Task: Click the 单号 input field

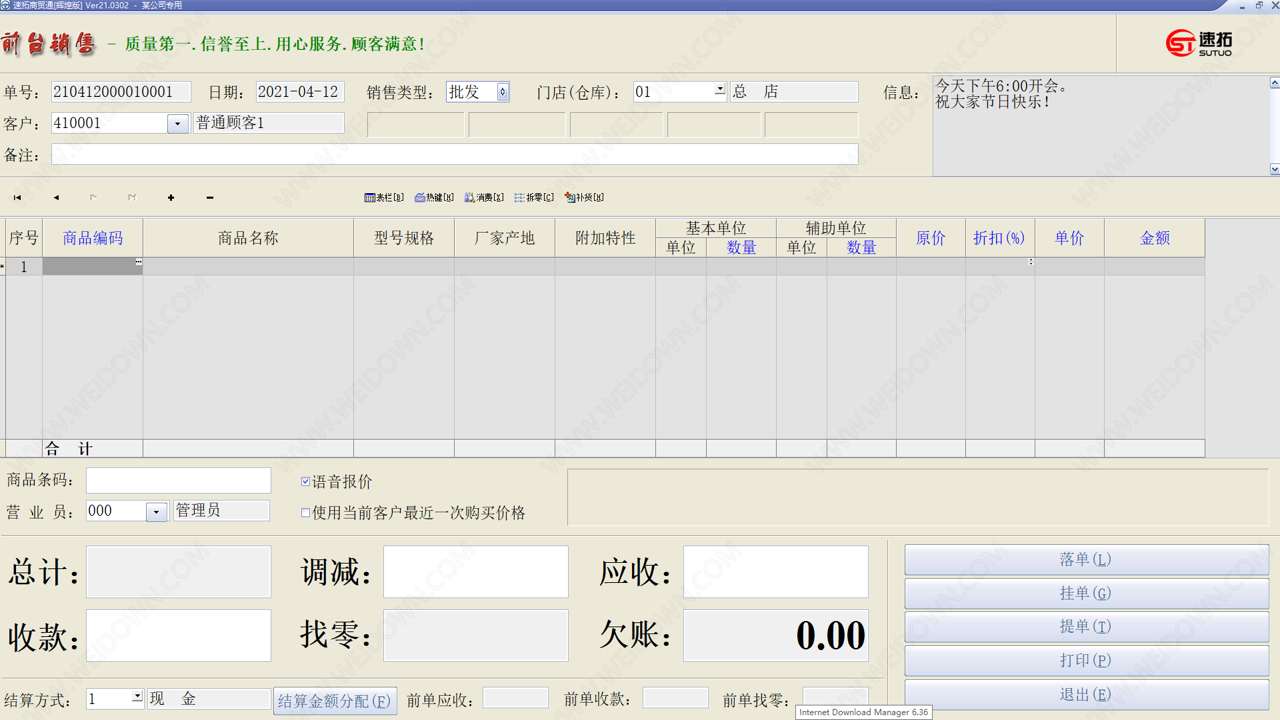Action: coord(121,92)
